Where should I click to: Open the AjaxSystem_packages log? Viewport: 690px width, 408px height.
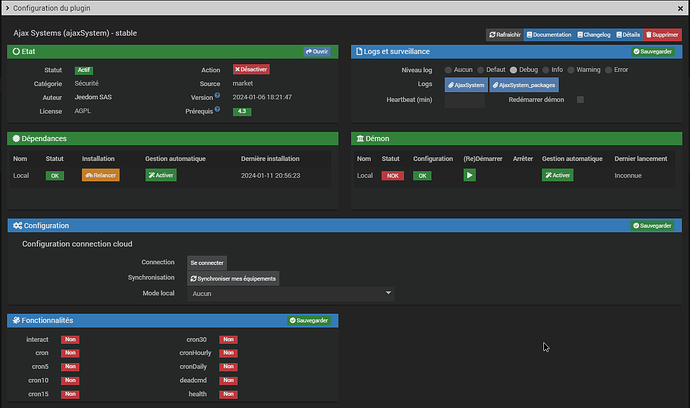[x=524, y=85]
